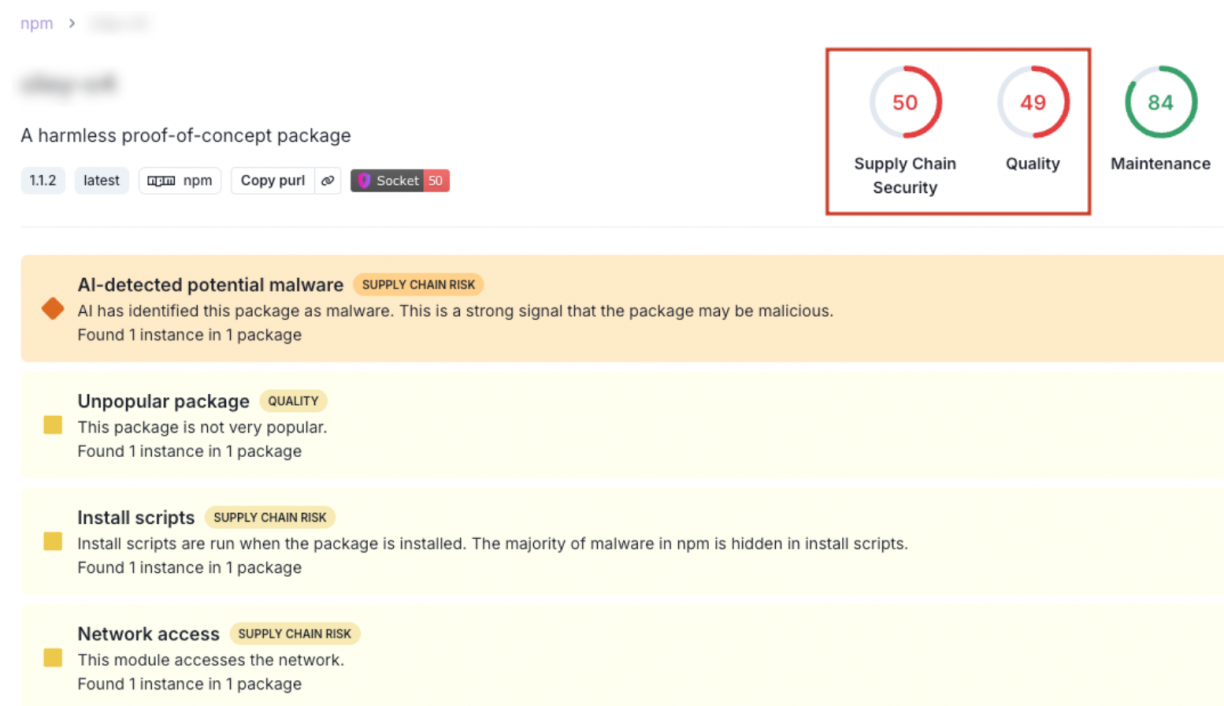This screenshot has width=1224, height=706.
Task: Click the link icon beside Copy purl
Action: (327, 181)
